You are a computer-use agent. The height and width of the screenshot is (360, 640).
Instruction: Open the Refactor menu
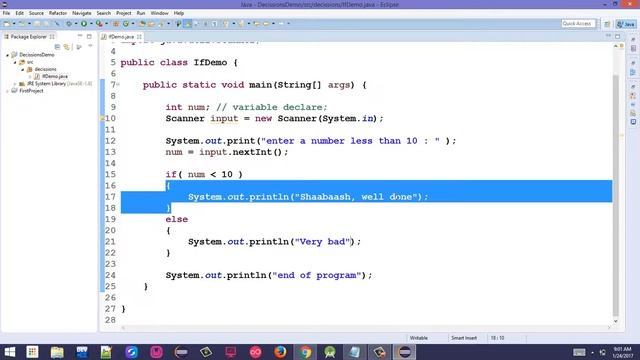[58, 13]
